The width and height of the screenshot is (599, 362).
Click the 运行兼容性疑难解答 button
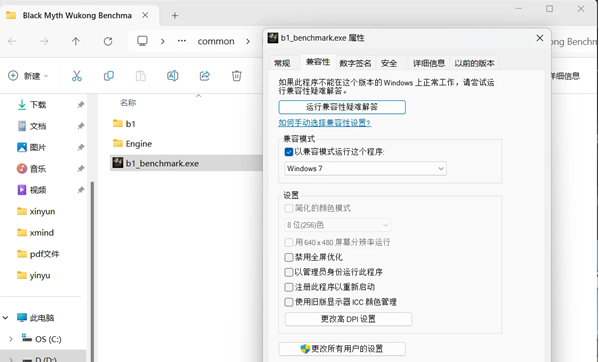click(x=342, y=107)
